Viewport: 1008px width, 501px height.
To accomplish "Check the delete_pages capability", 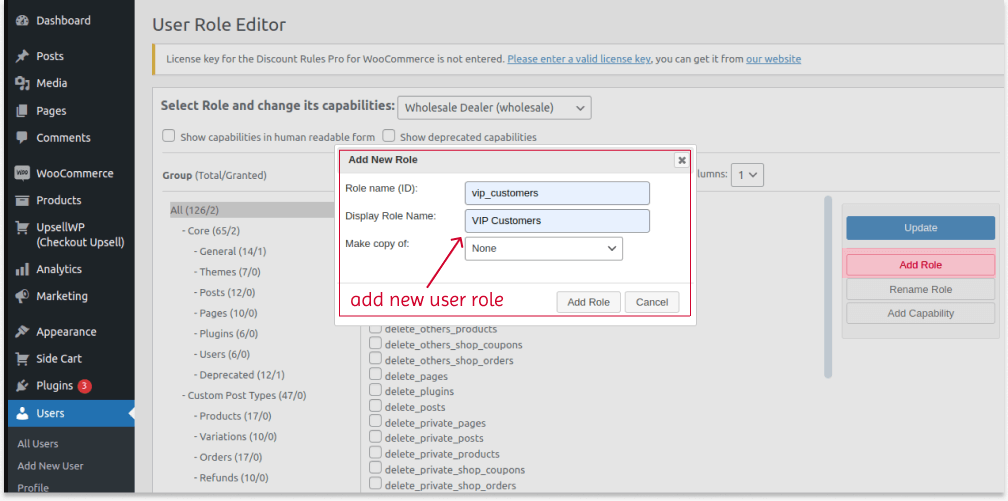I will 375,376.
